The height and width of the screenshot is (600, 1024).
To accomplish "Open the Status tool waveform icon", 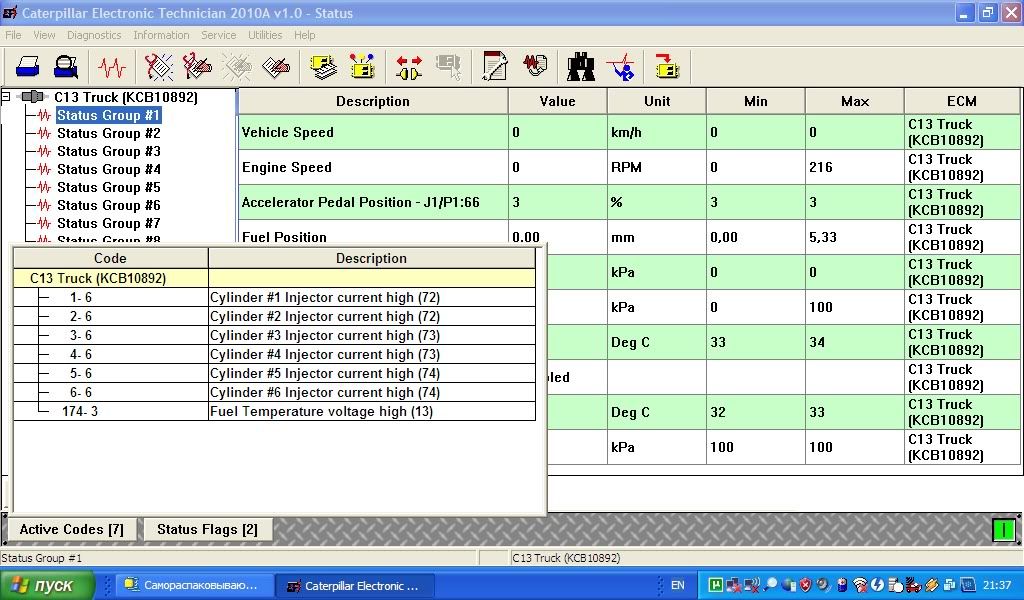I will pos(112,67).
